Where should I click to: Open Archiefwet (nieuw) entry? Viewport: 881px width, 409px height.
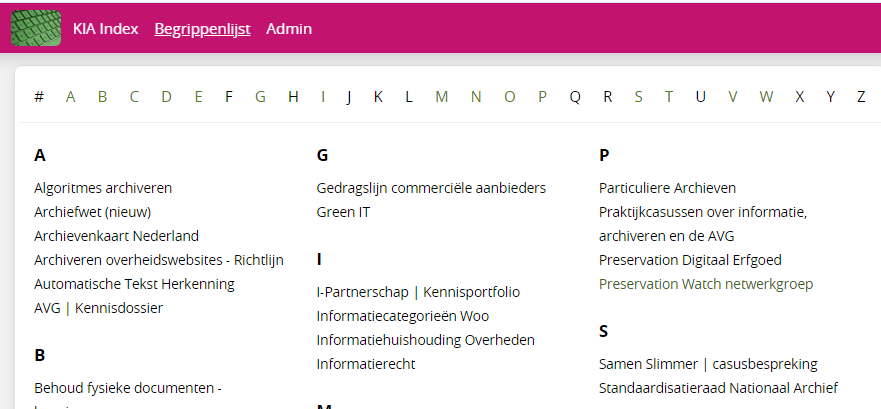pos(93,212)
